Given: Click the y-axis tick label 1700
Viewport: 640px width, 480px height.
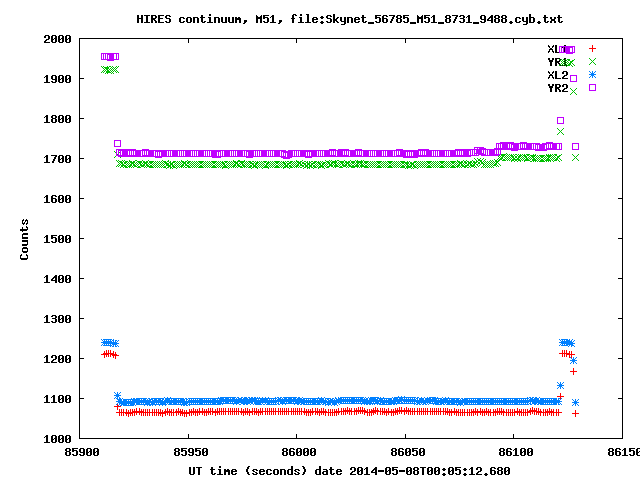Looking at the screenshot, I should coord(57,159).
